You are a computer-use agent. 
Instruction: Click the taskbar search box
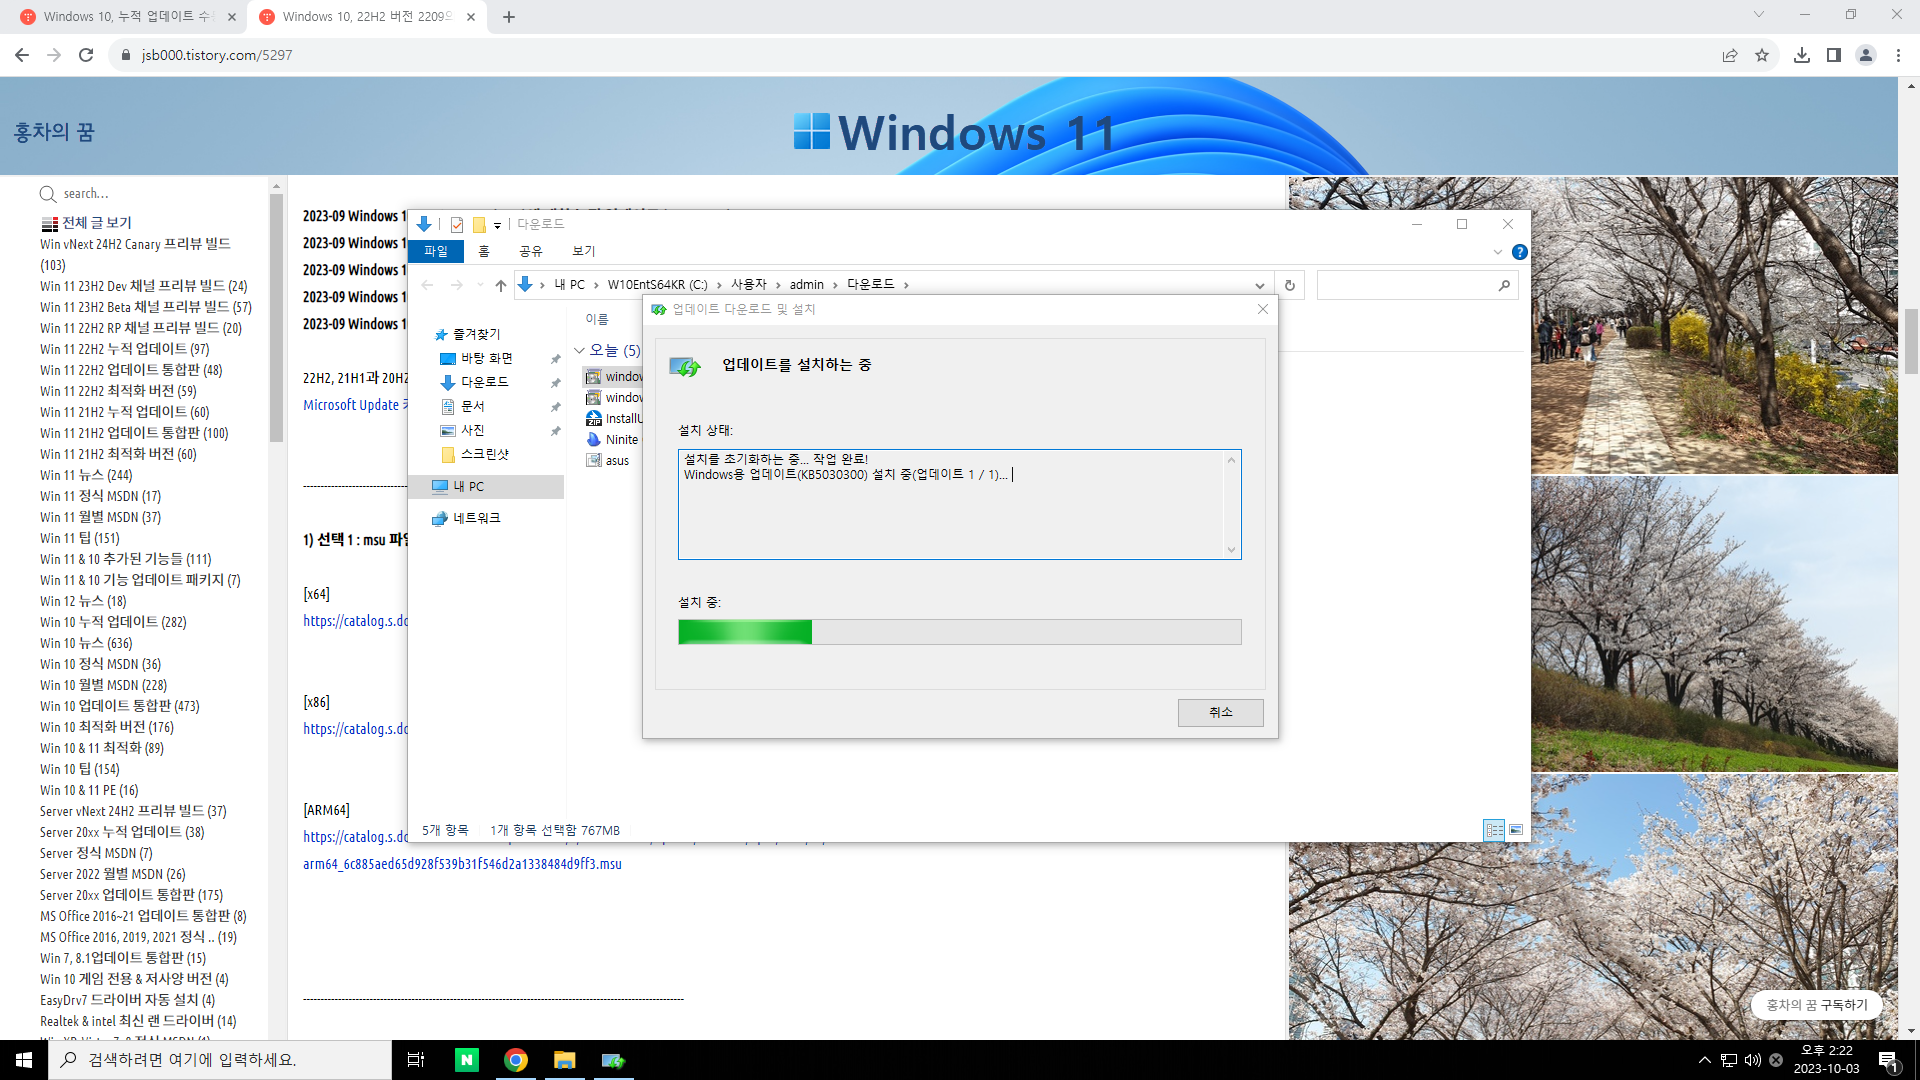pyautogui.click(x=220, y=1060)
